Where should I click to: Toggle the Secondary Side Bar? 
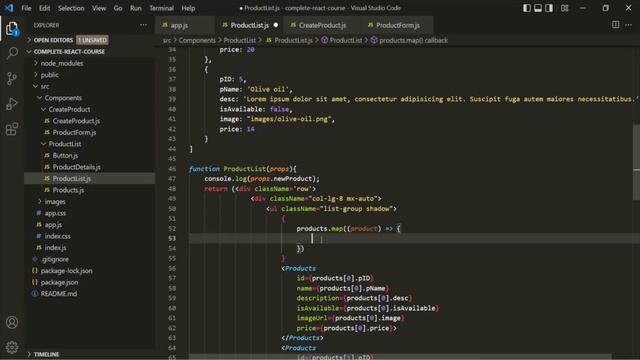click(x=549, y=8)
